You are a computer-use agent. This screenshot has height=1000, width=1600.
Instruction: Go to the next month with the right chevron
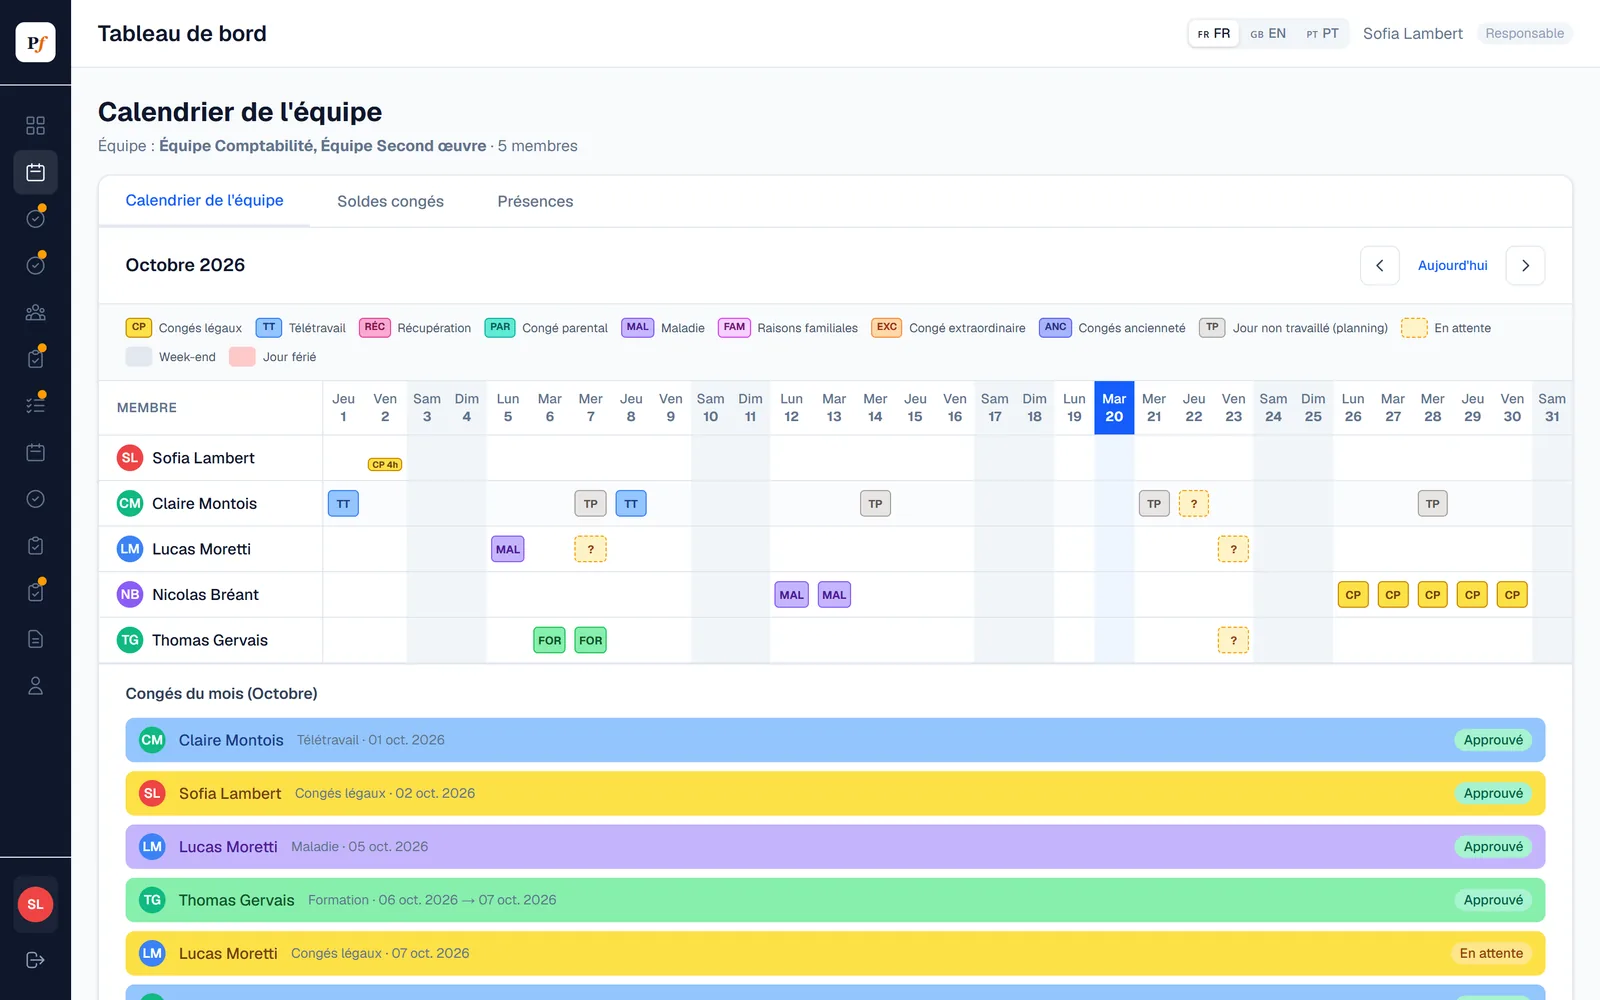(1525, 265)
